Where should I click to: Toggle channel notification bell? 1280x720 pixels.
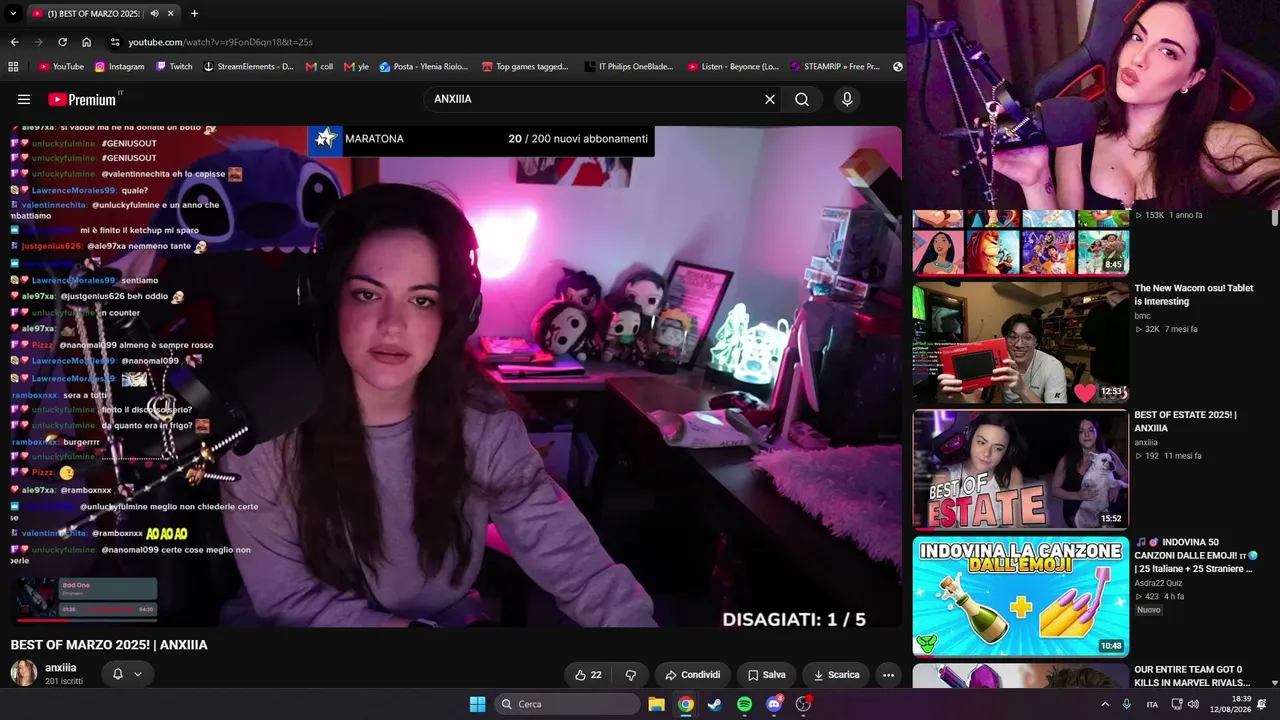117,674
